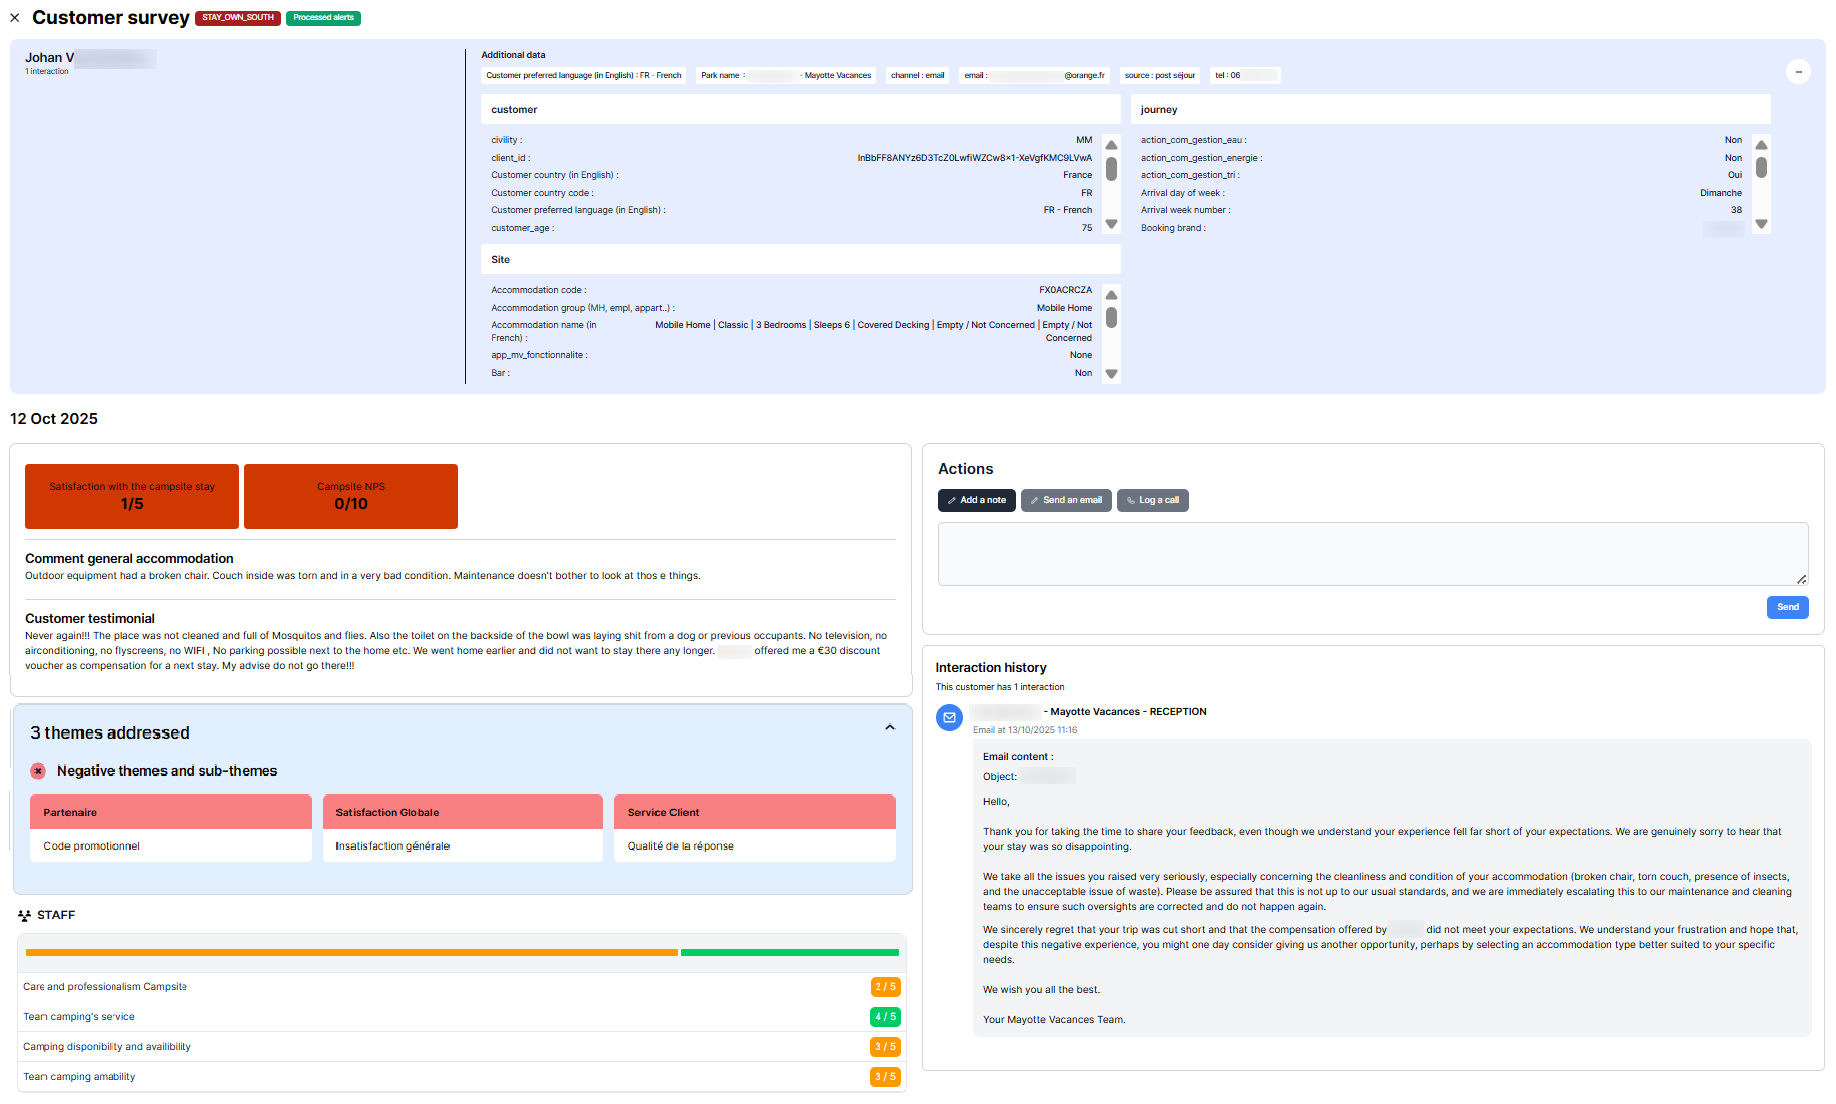Click the red negative themes icon
The width and height of the screenshot is (1836, 1104).
(x=38, y=771)
